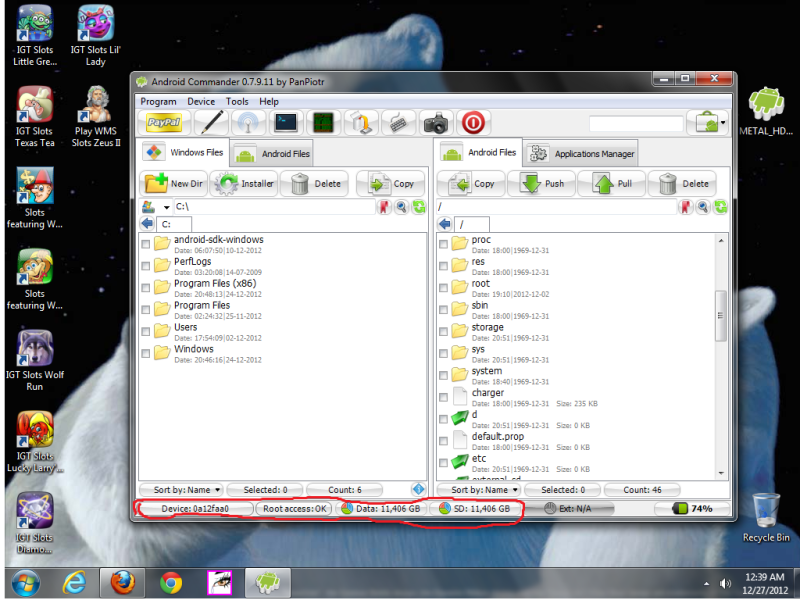Screen dimensions: 800x600
Task: Click the sign APK file toolbar icon
Action: pos(361,122)
